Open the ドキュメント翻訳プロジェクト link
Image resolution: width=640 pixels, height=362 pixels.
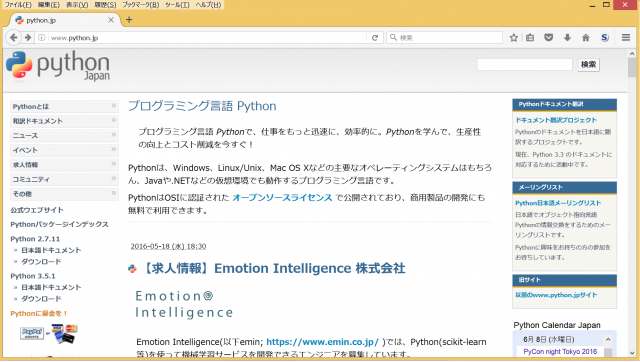tap(556, 120)
